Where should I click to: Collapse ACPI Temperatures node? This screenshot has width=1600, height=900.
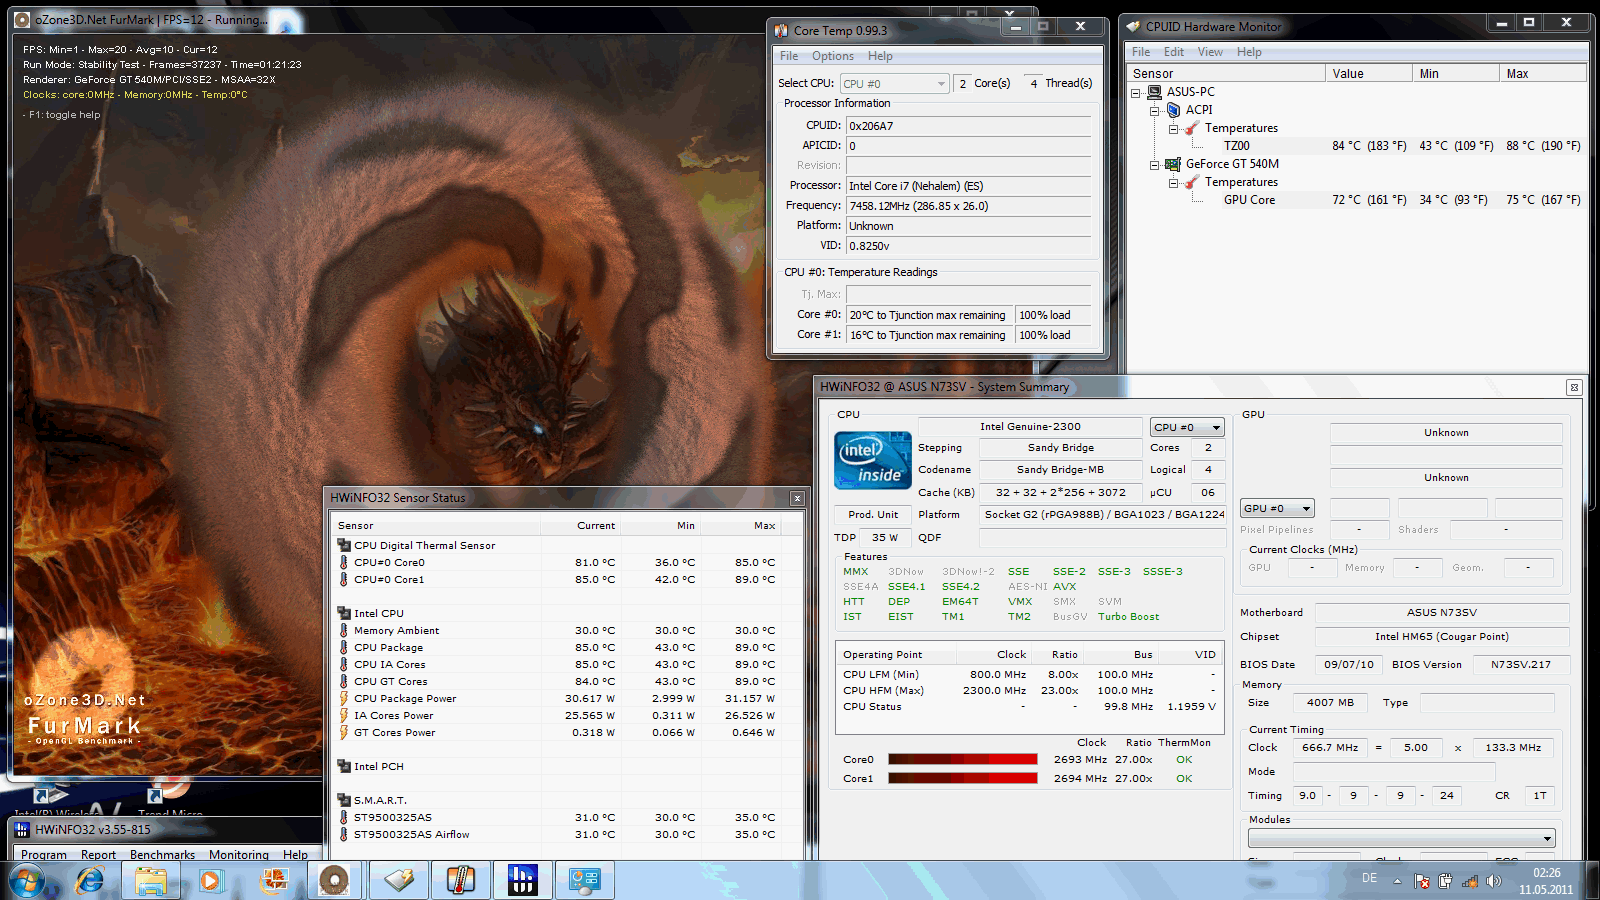[1173, 129]
